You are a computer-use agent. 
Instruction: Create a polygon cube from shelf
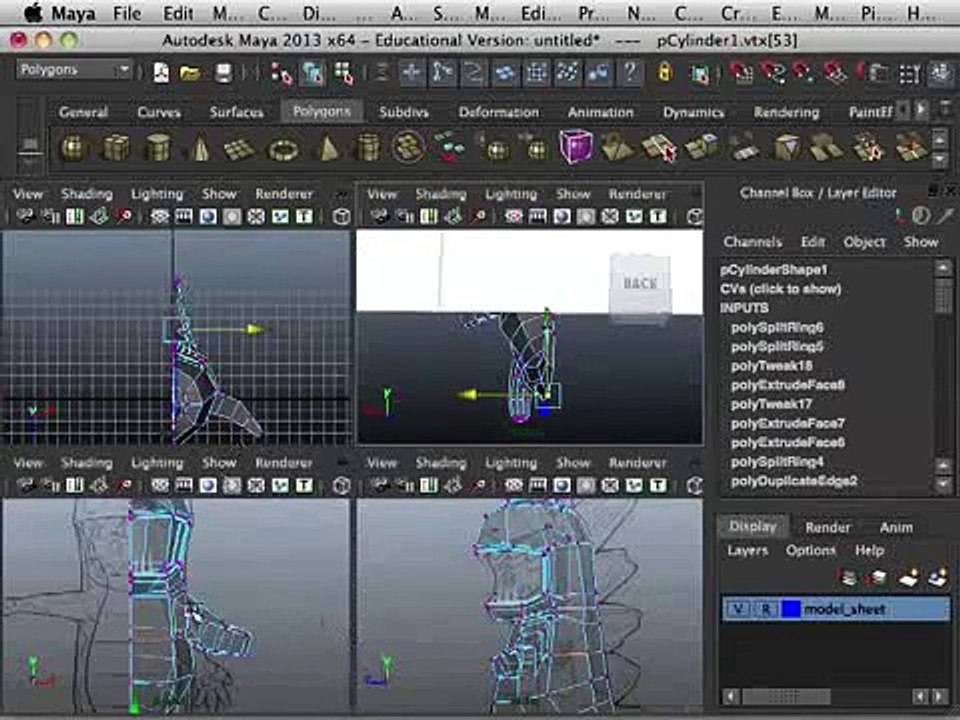[x=116, y=148]
